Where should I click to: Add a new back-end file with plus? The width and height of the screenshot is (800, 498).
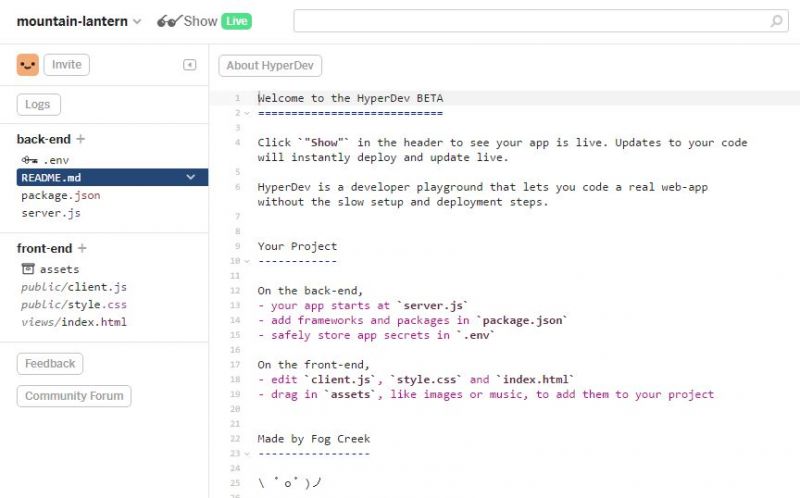click(81, 139)
